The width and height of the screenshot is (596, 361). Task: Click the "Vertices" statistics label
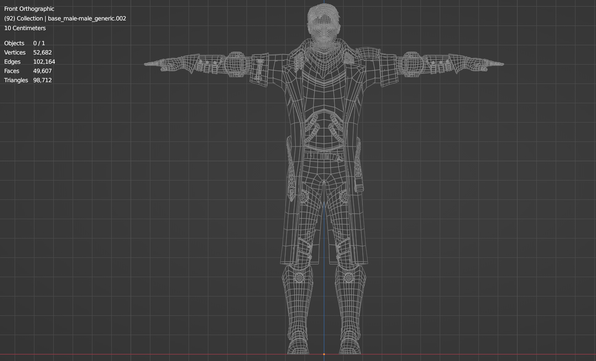tap(15, 52)
